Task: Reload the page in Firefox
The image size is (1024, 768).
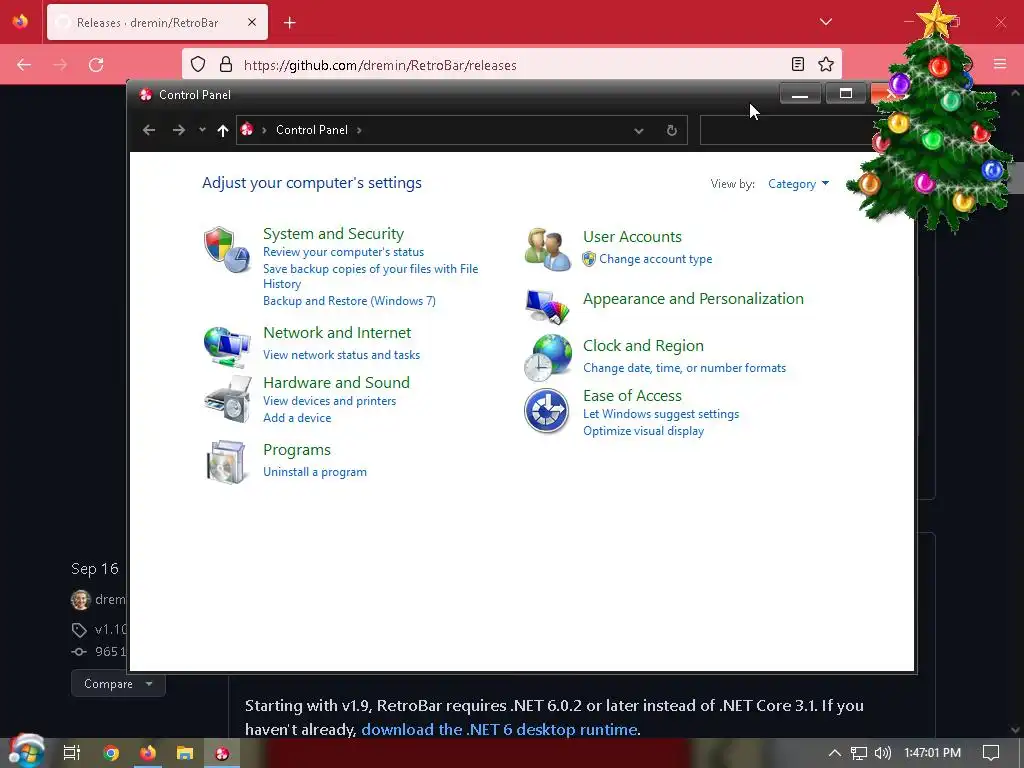Action: 96,65
